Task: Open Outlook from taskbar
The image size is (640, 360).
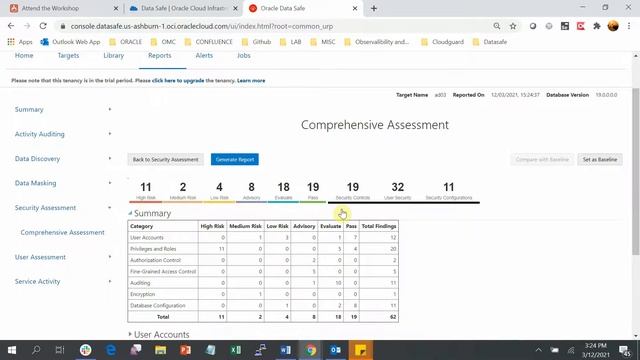Action: click(336, 350)
